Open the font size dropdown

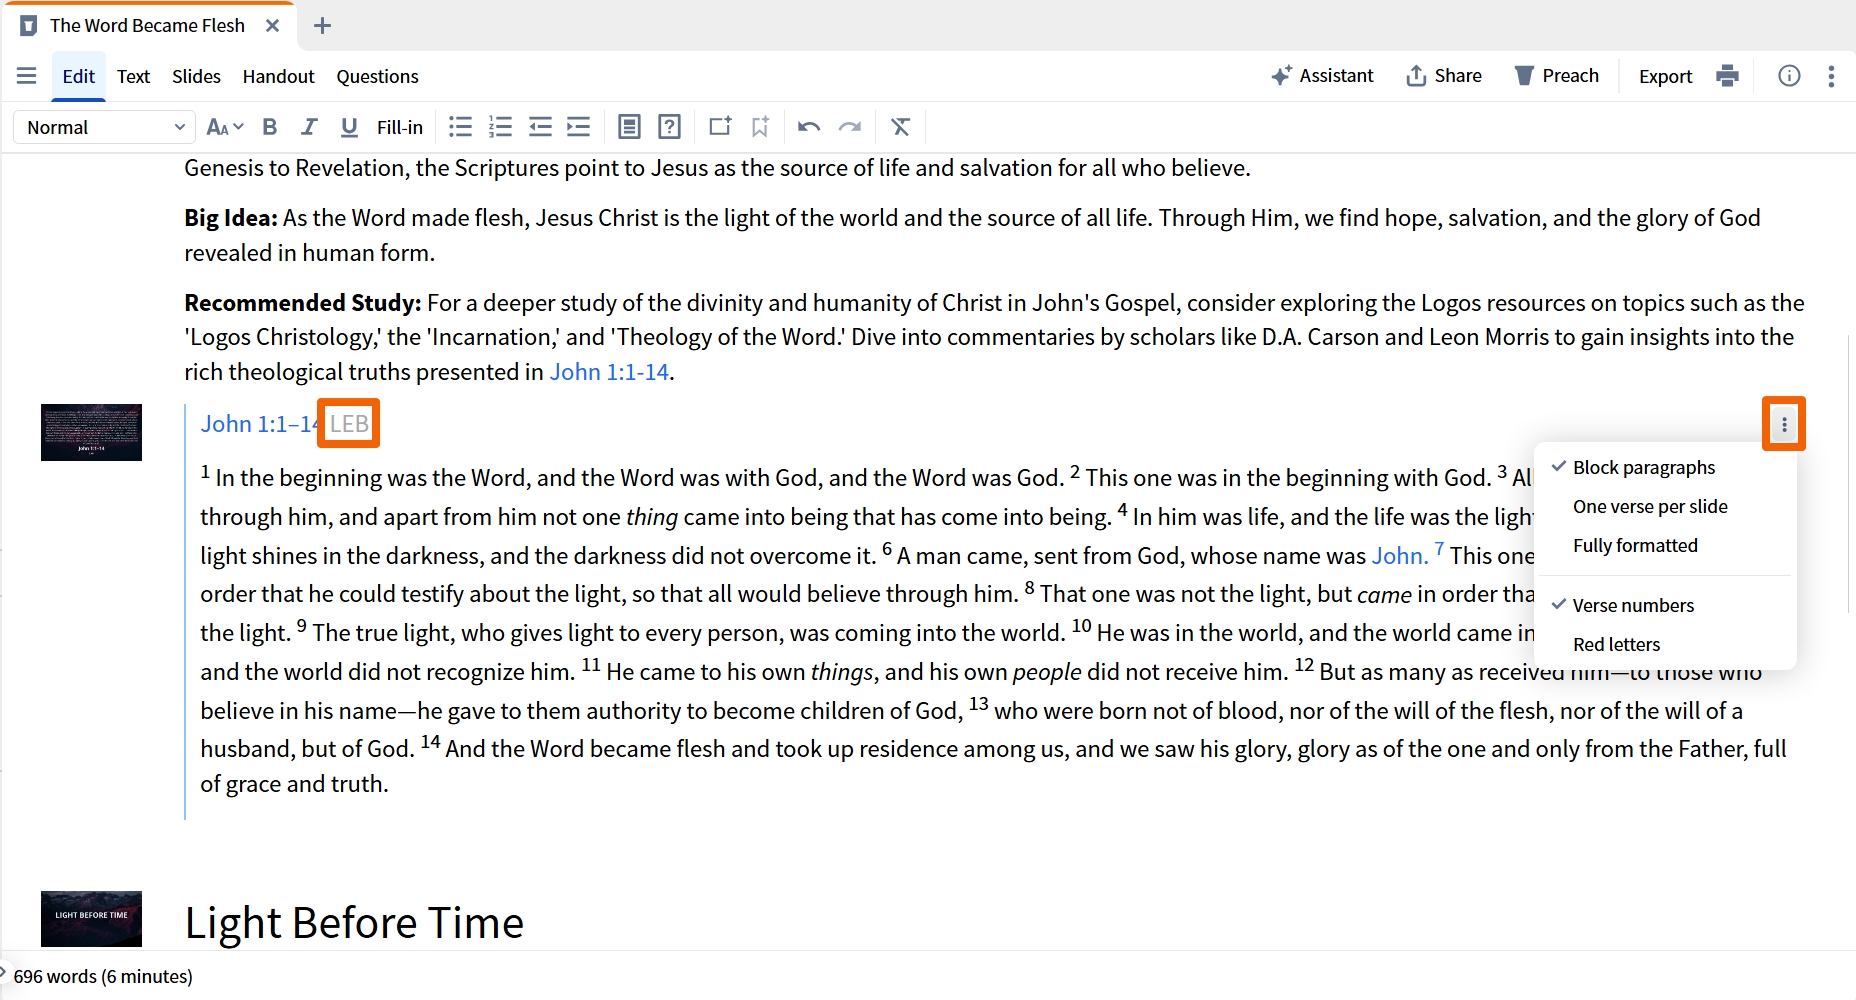[x=225, y=127]
